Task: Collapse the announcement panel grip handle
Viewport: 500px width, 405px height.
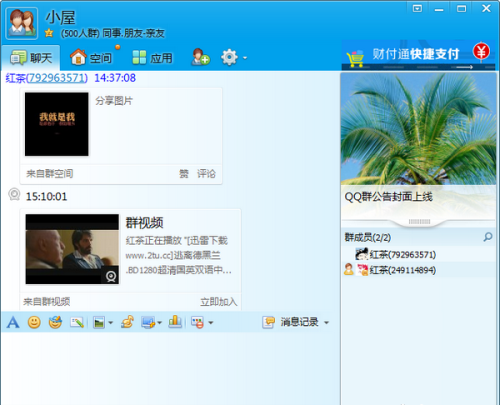Action: click(x=419, y=222)
